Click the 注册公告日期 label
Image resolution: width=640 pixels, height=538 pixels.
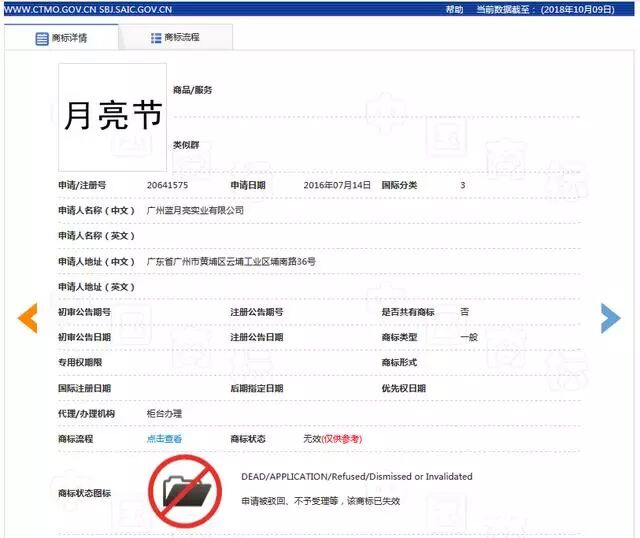tap(257, 337)
